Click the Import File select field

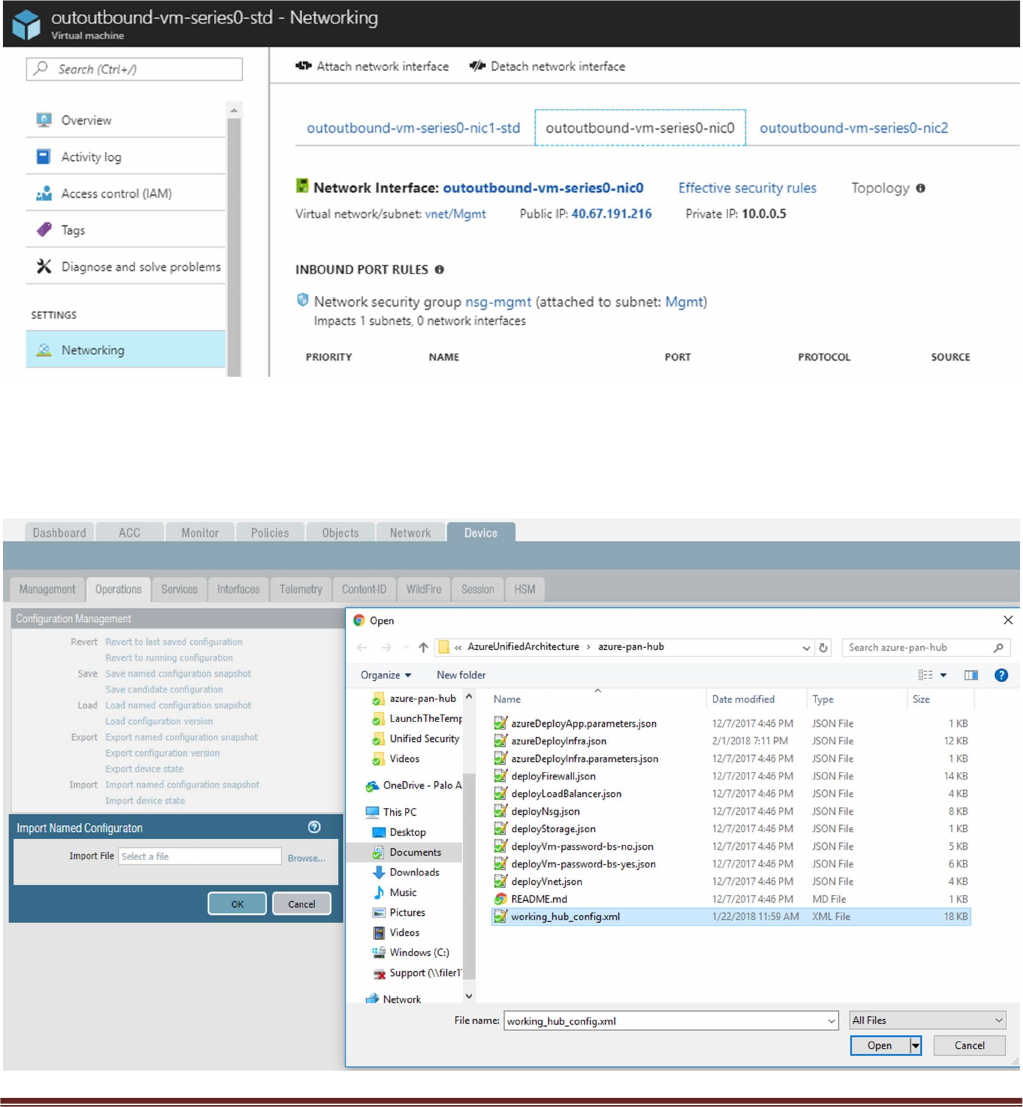coord(200,856)
